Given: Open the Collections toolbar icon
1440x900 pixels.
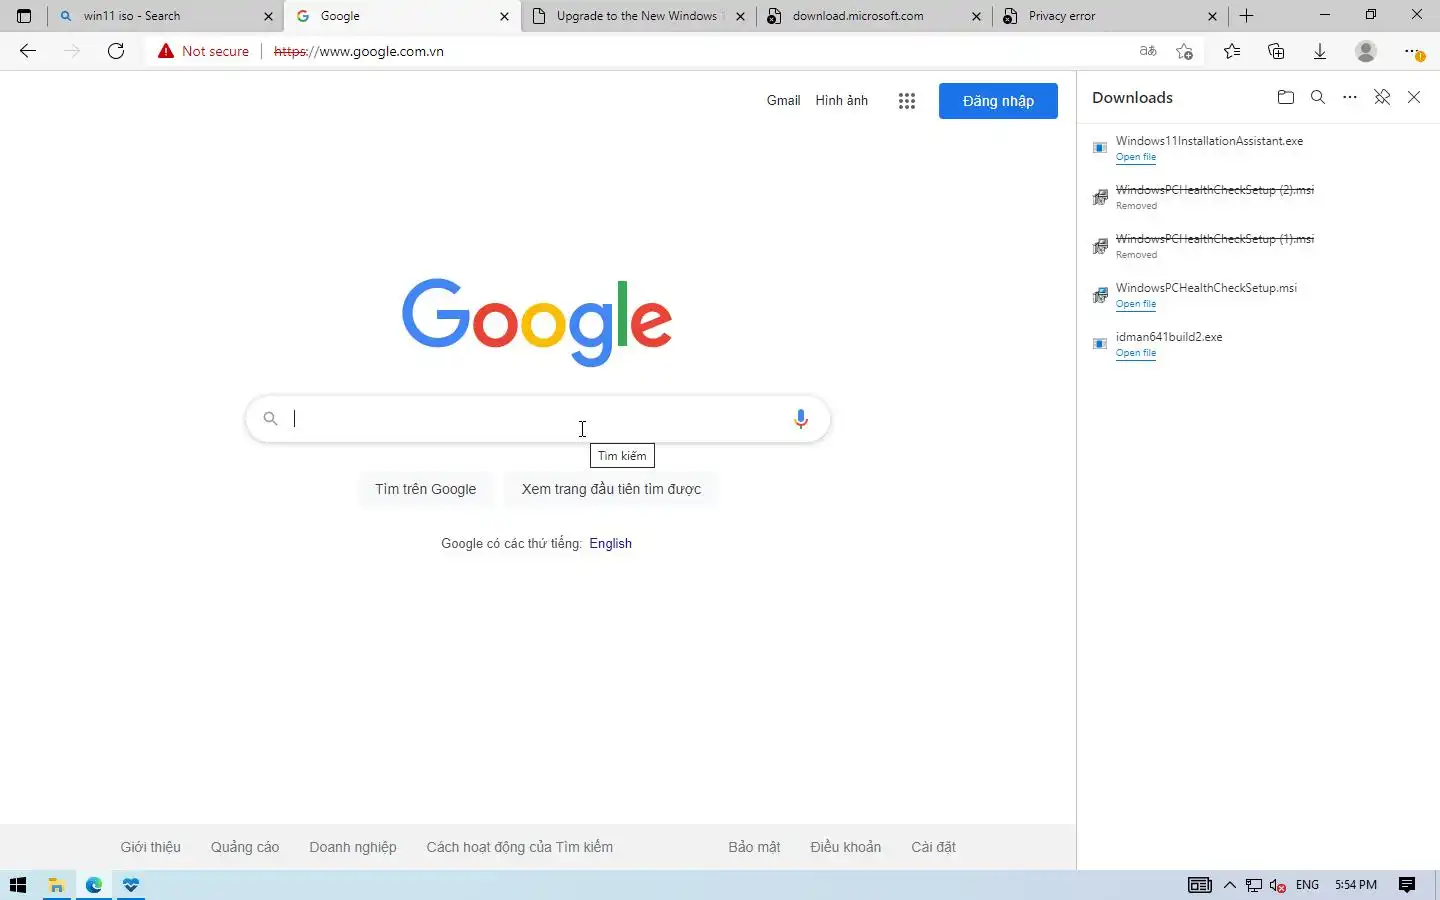Looking at the screenshot, I should 1276,51.
